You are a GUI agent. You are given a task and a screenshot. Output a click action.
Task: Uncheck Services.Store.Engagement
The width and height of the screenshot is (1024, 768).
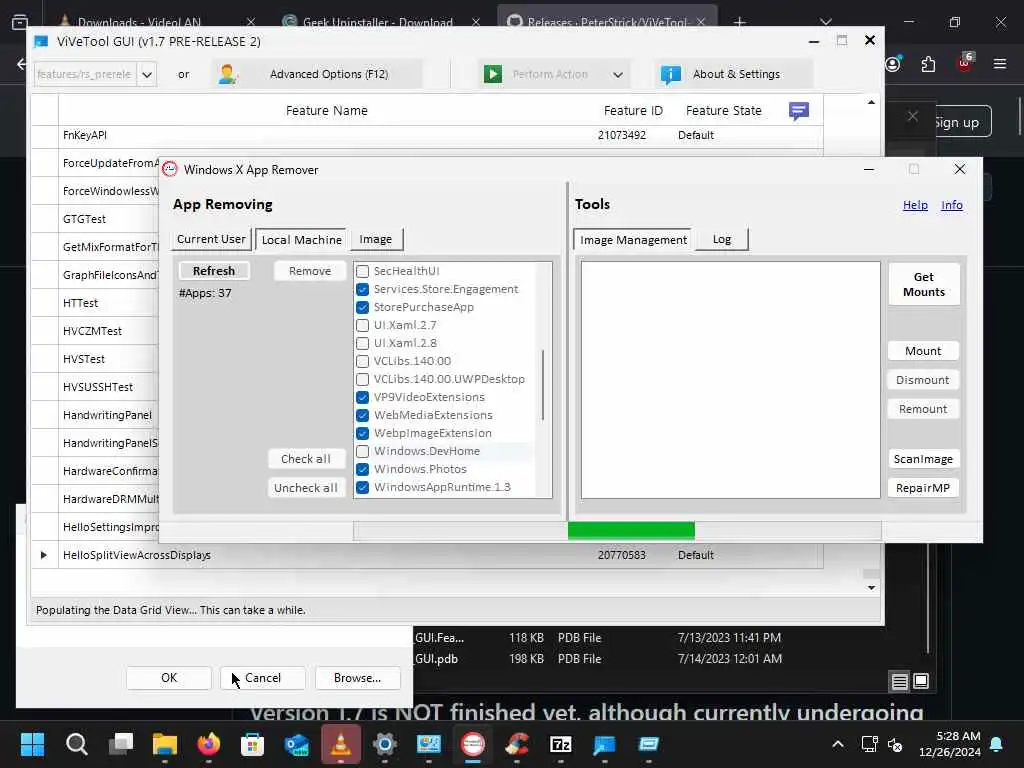(x=362, y=289)
